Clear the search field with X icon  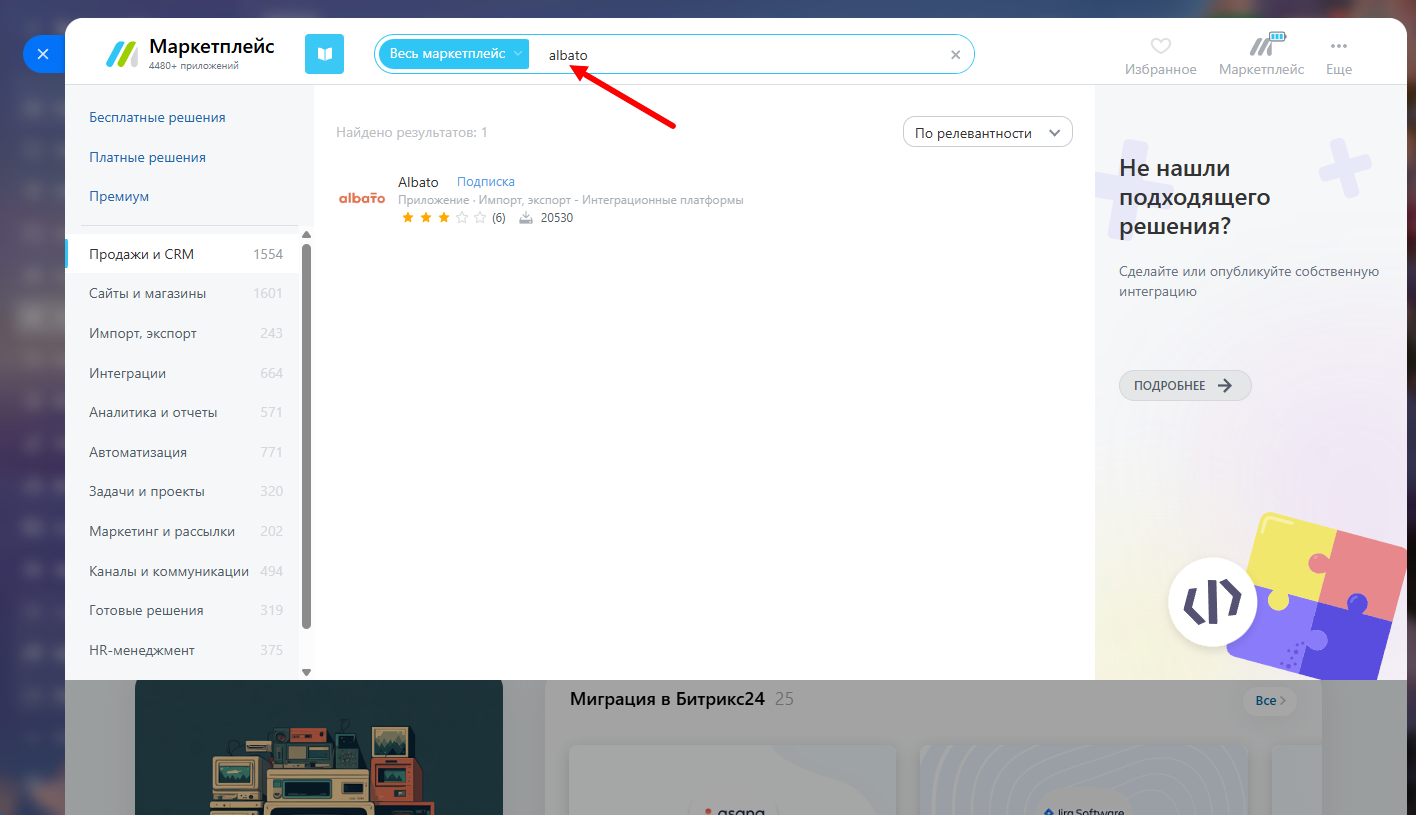click(x=955, y=55)
